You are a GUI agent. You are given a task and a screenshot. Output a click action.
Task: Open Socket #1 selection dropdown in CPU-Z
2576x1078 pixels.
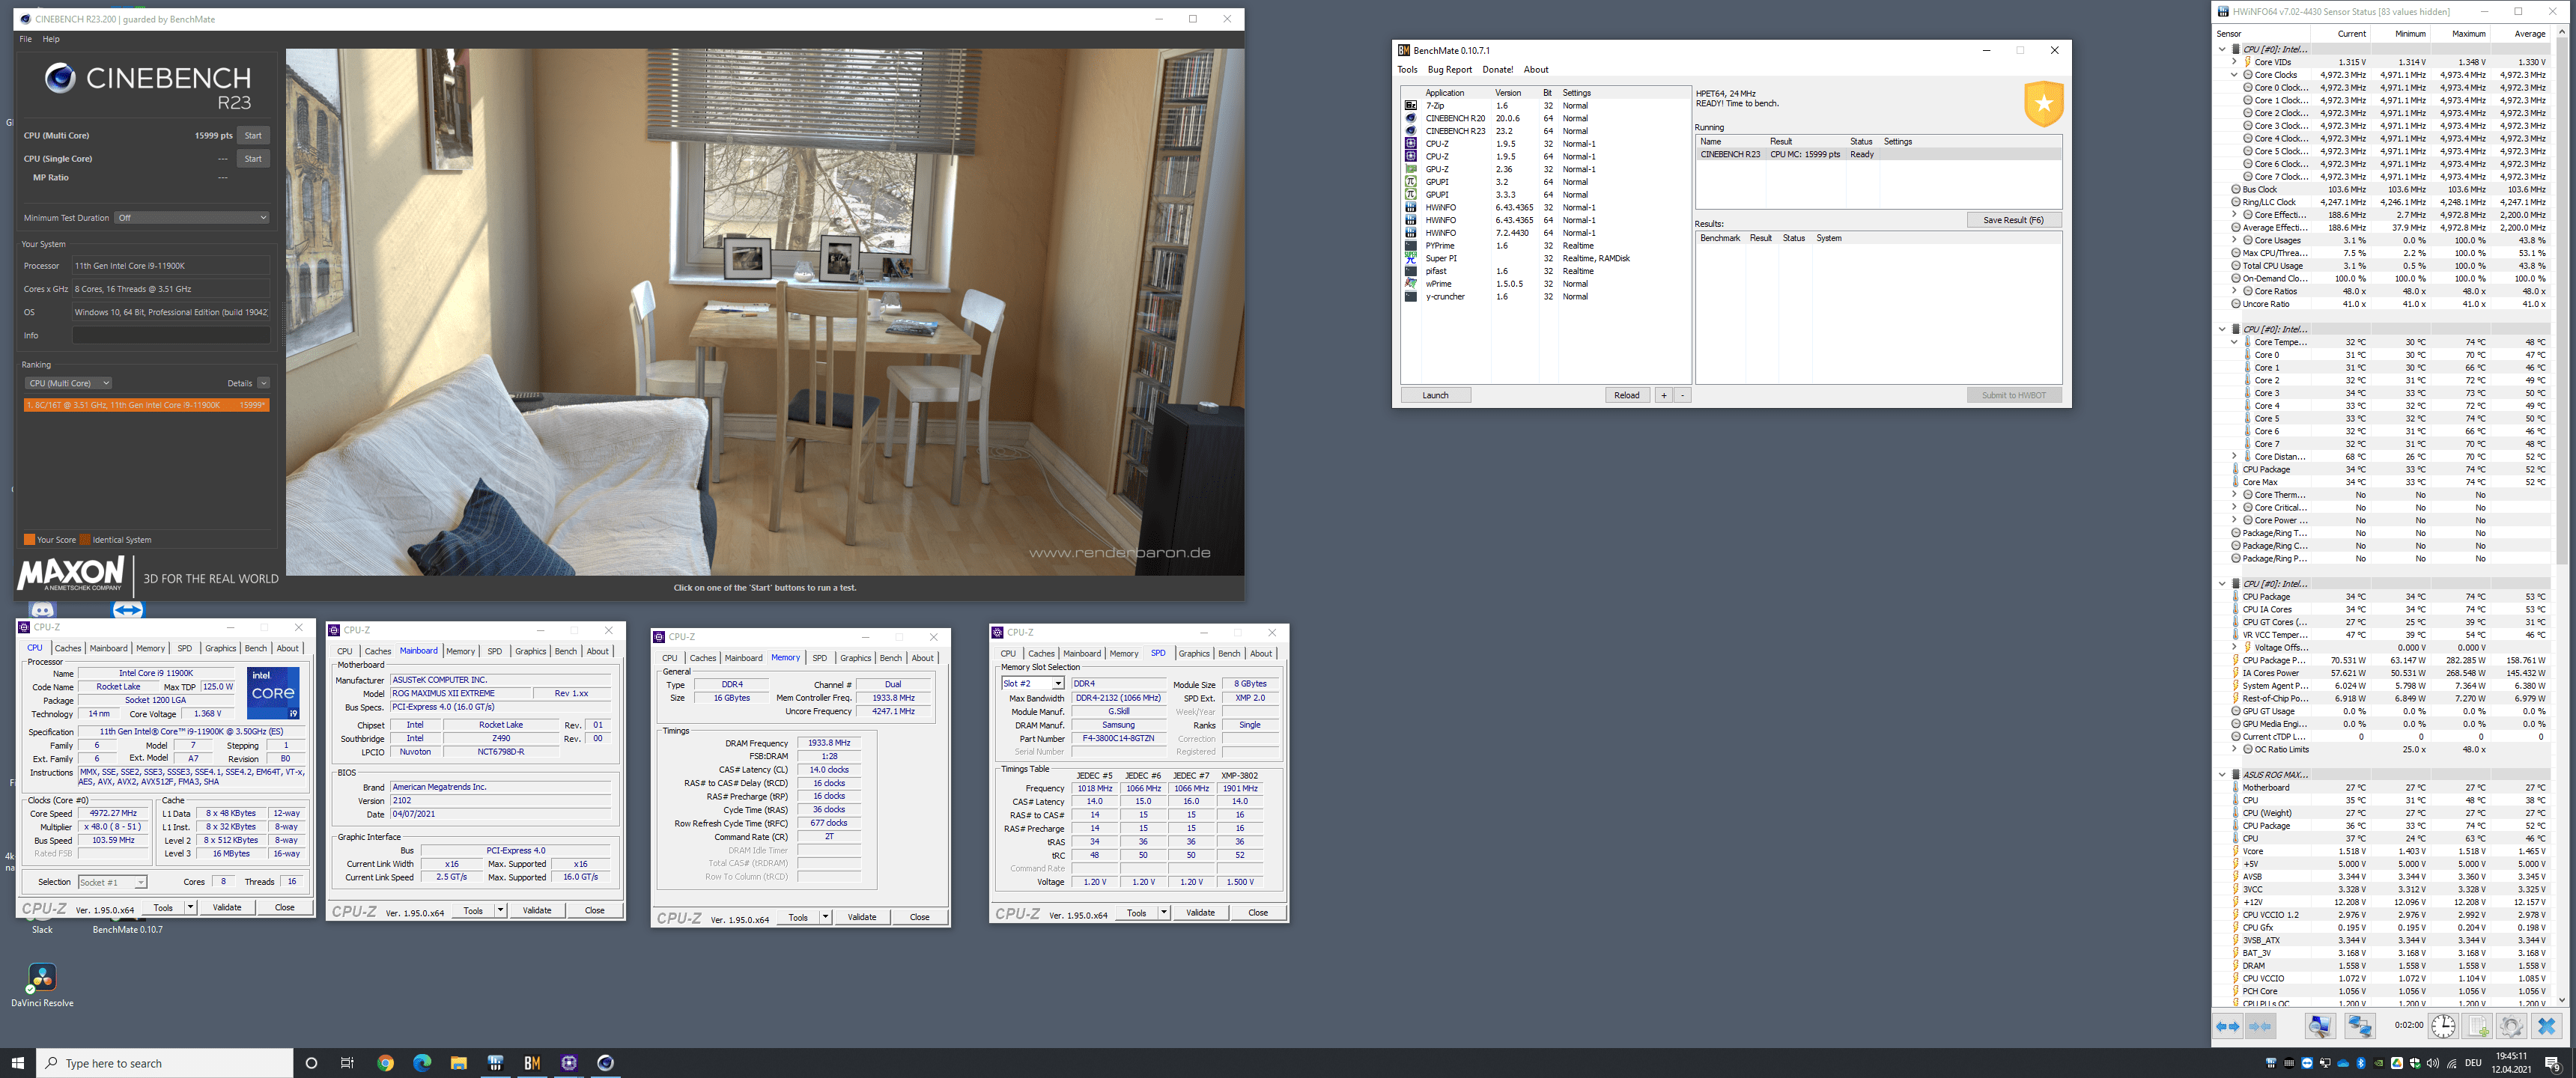112,882
